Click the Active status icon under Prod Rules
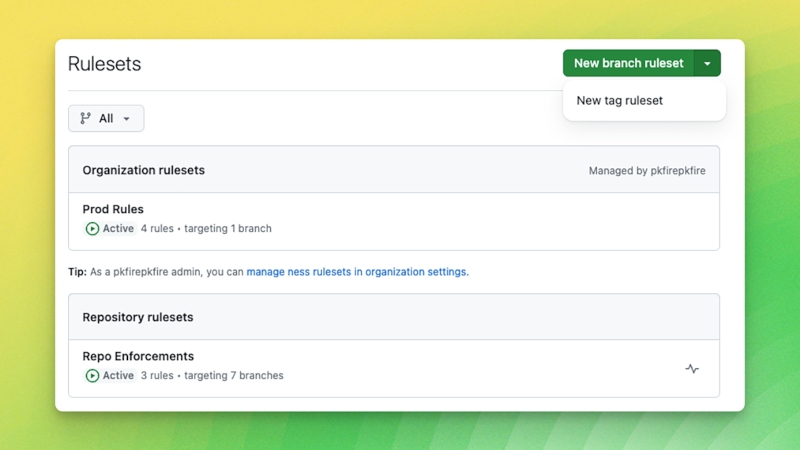This screenshot has height=450, width=800. pos(92,229)
